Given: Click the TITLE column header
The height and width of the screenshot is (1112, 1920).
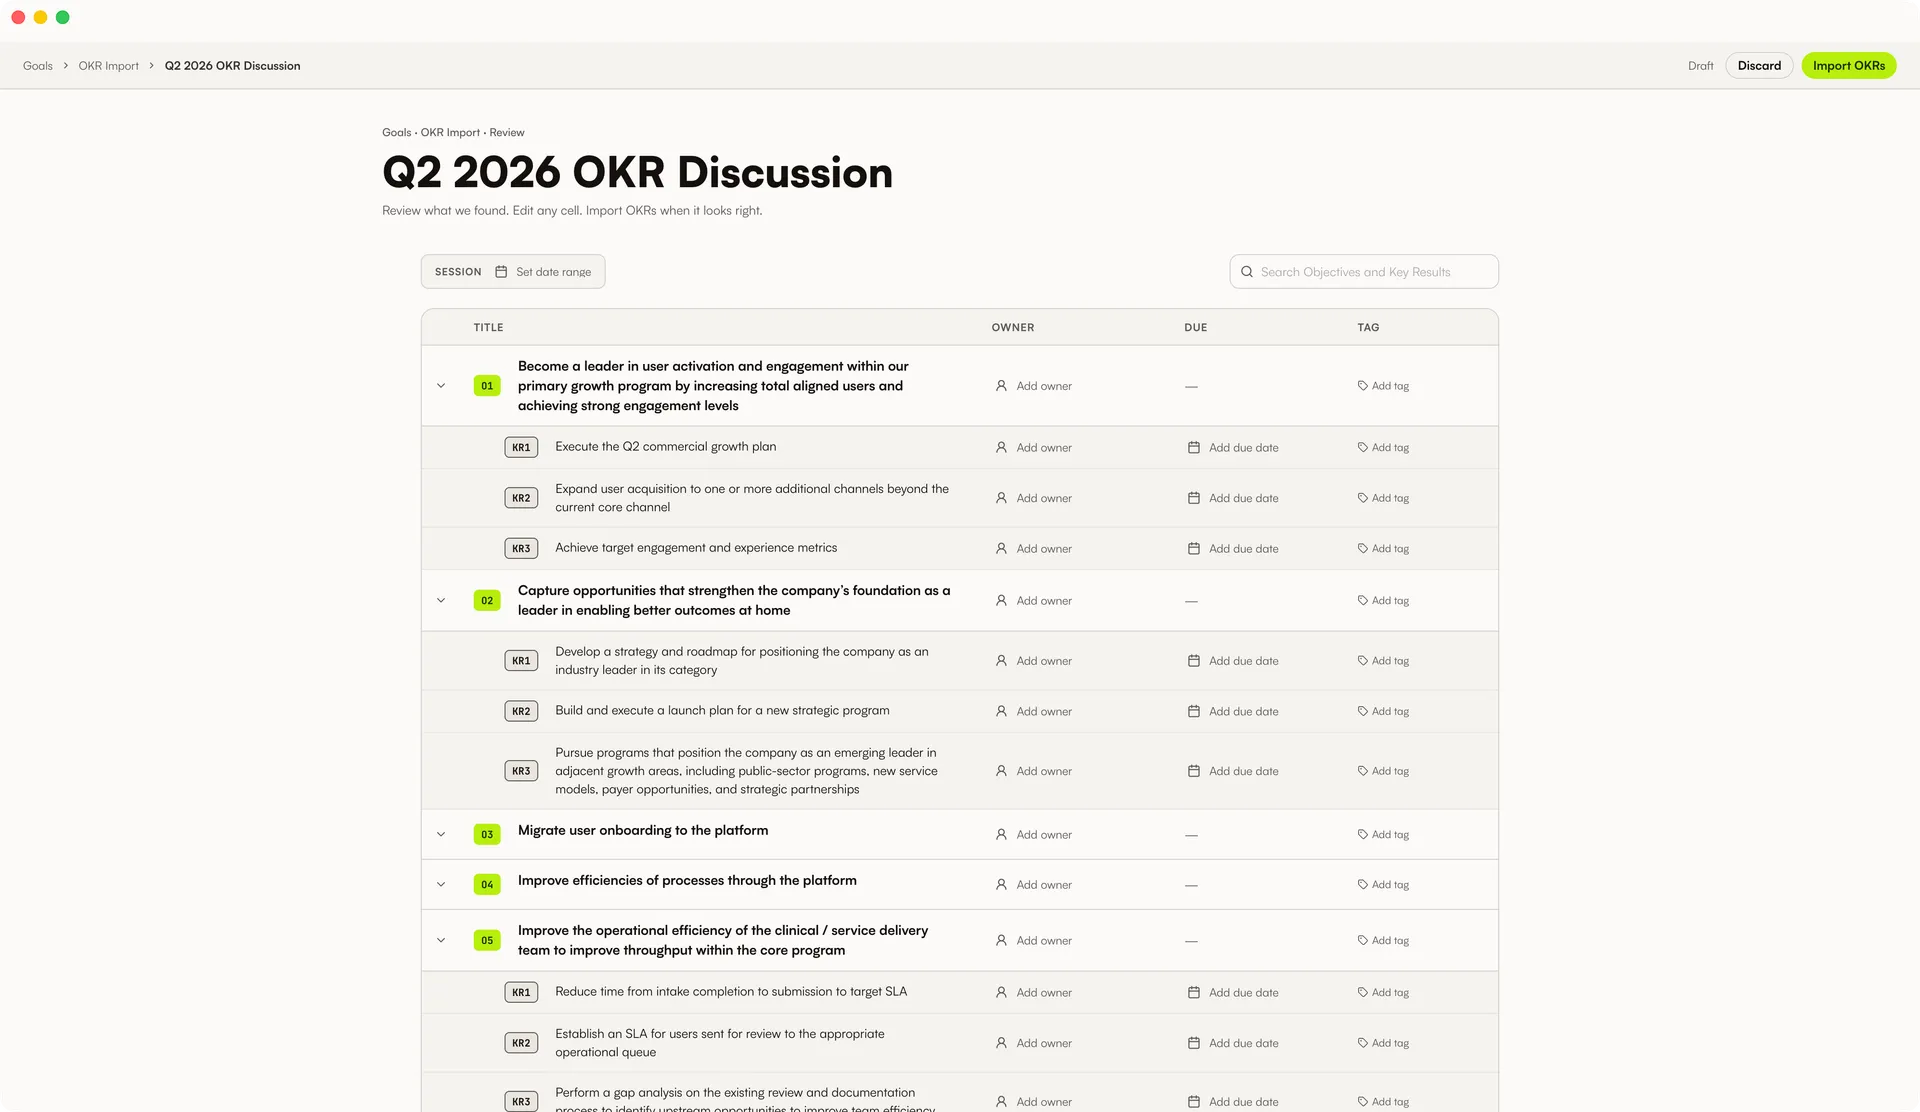Looking at the screenshot, I should 488,328.
